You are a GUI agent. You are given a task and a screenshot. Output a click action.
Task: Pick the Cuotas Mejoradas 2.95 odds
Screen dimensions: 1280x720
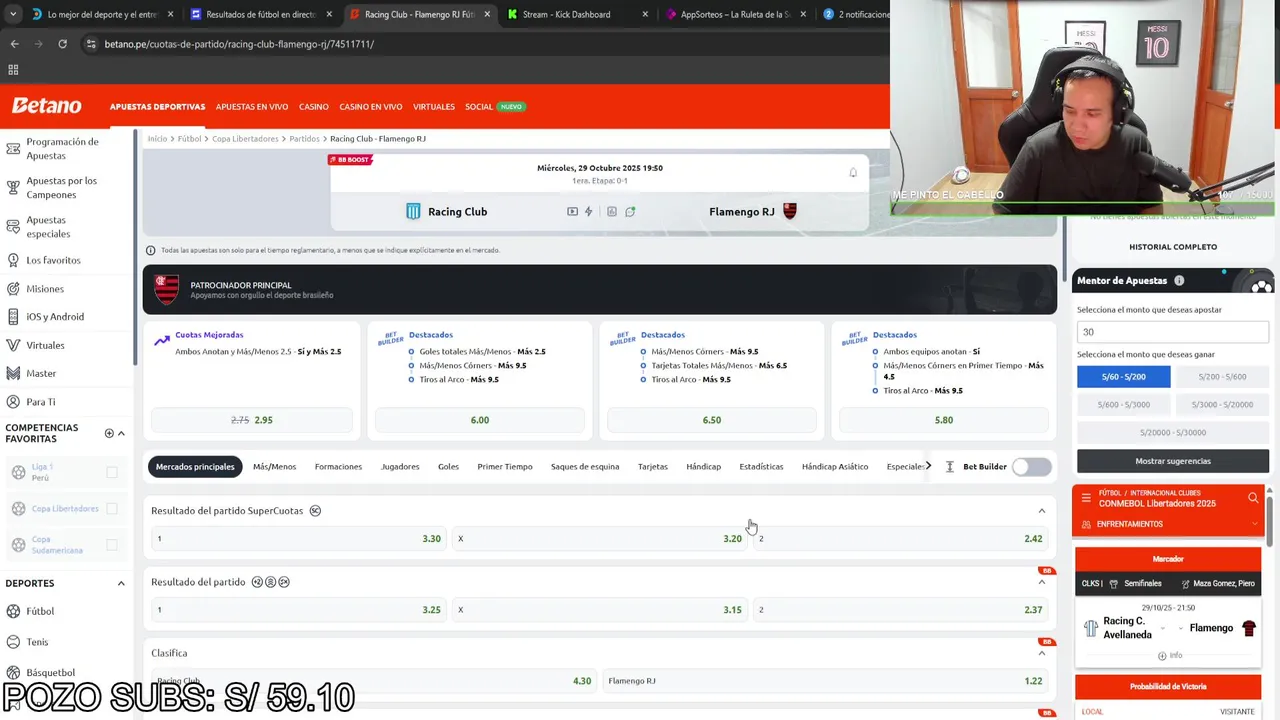[x=252, y=420]
